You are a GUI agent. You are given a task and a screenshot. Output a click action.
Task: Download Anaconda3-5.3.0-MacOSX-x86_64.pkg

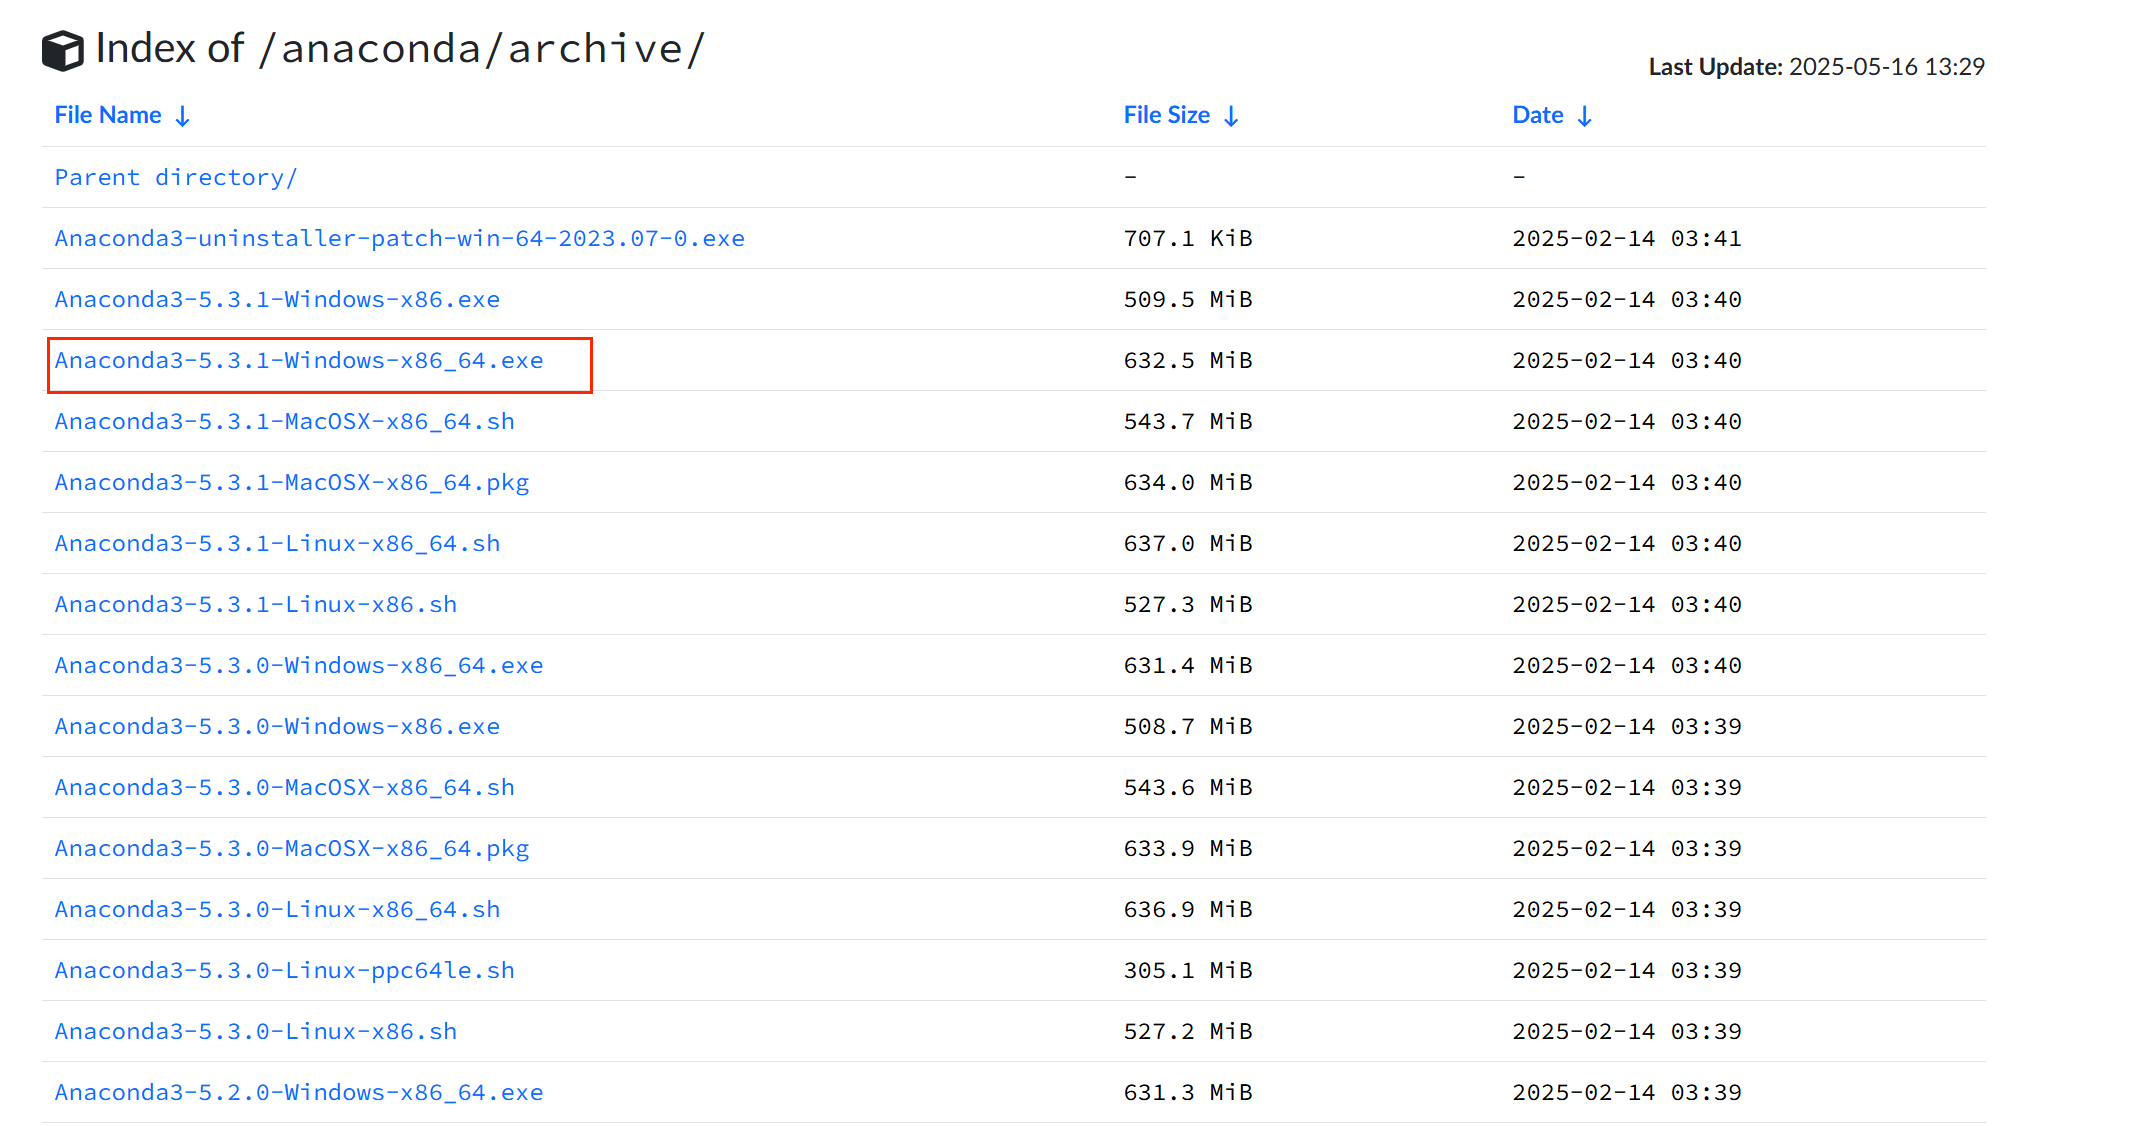292,848
